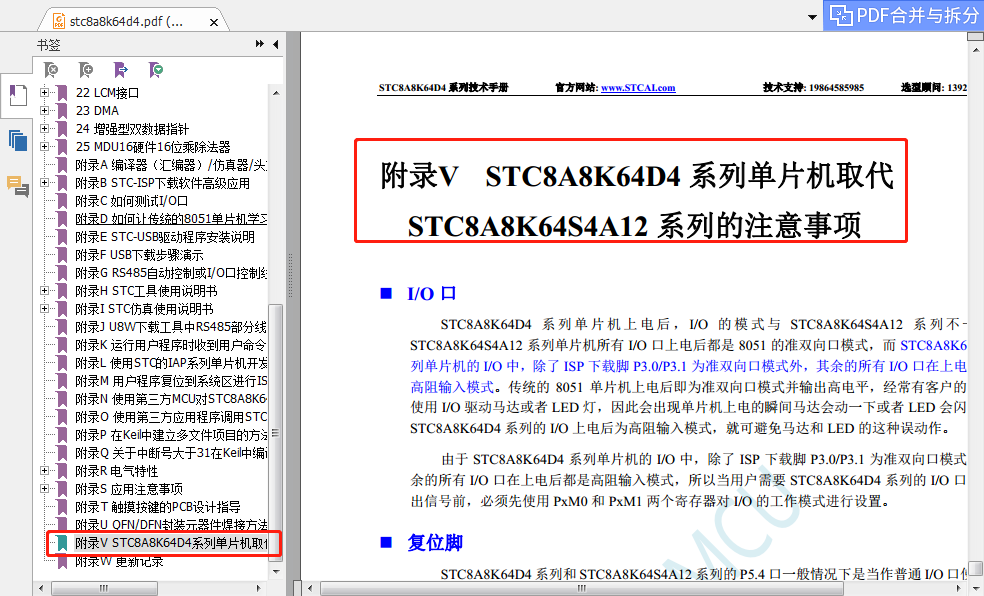Click the bookmark icon beside 22 LCM接口
Screen dimensions: 984x596
click(x=62, y=93)
